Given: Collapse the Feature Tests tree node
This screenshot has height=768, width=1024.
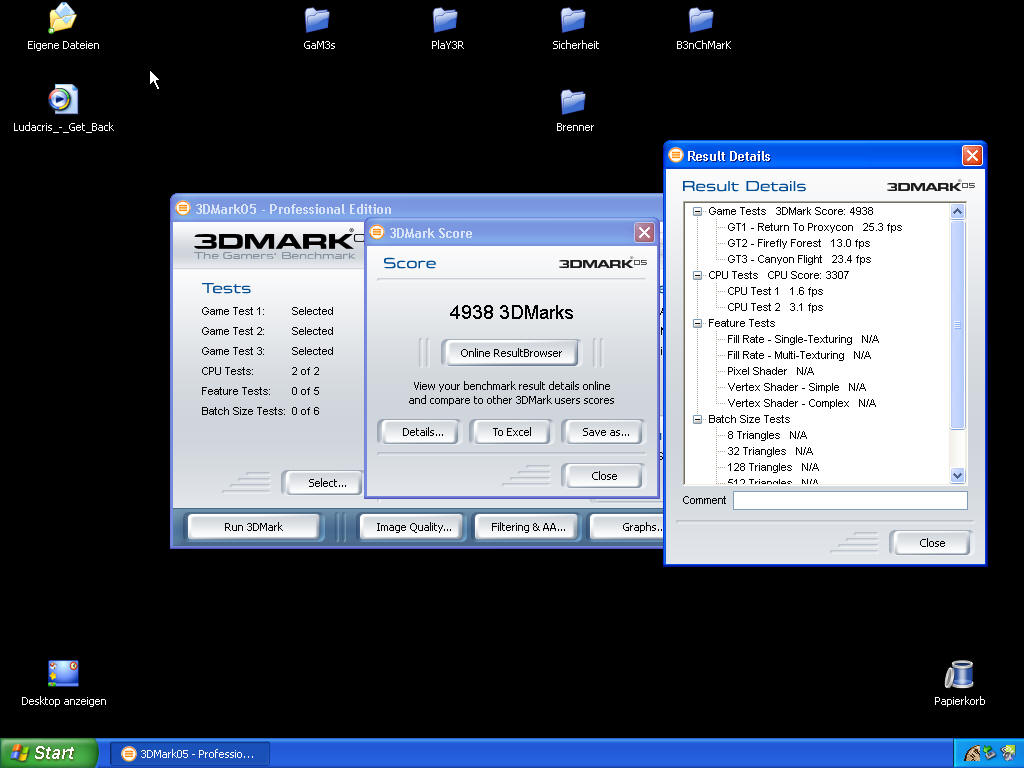Looking at the screenshot, I should pos(697,323).
